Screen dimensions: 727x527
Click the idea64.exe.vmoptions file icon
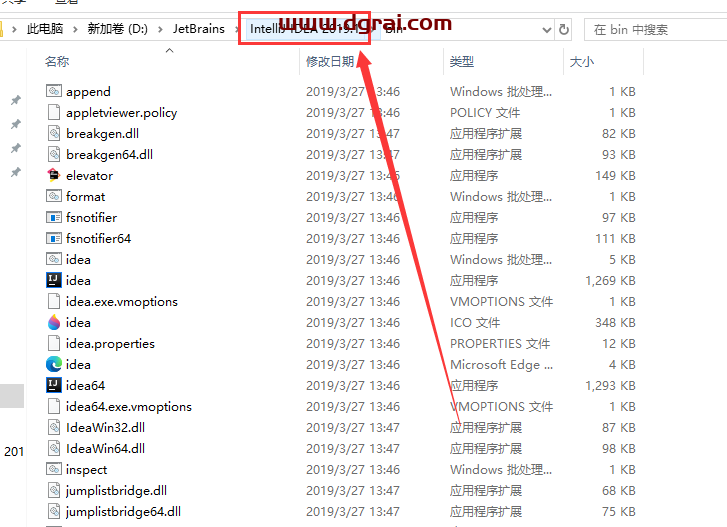(54, 406)
